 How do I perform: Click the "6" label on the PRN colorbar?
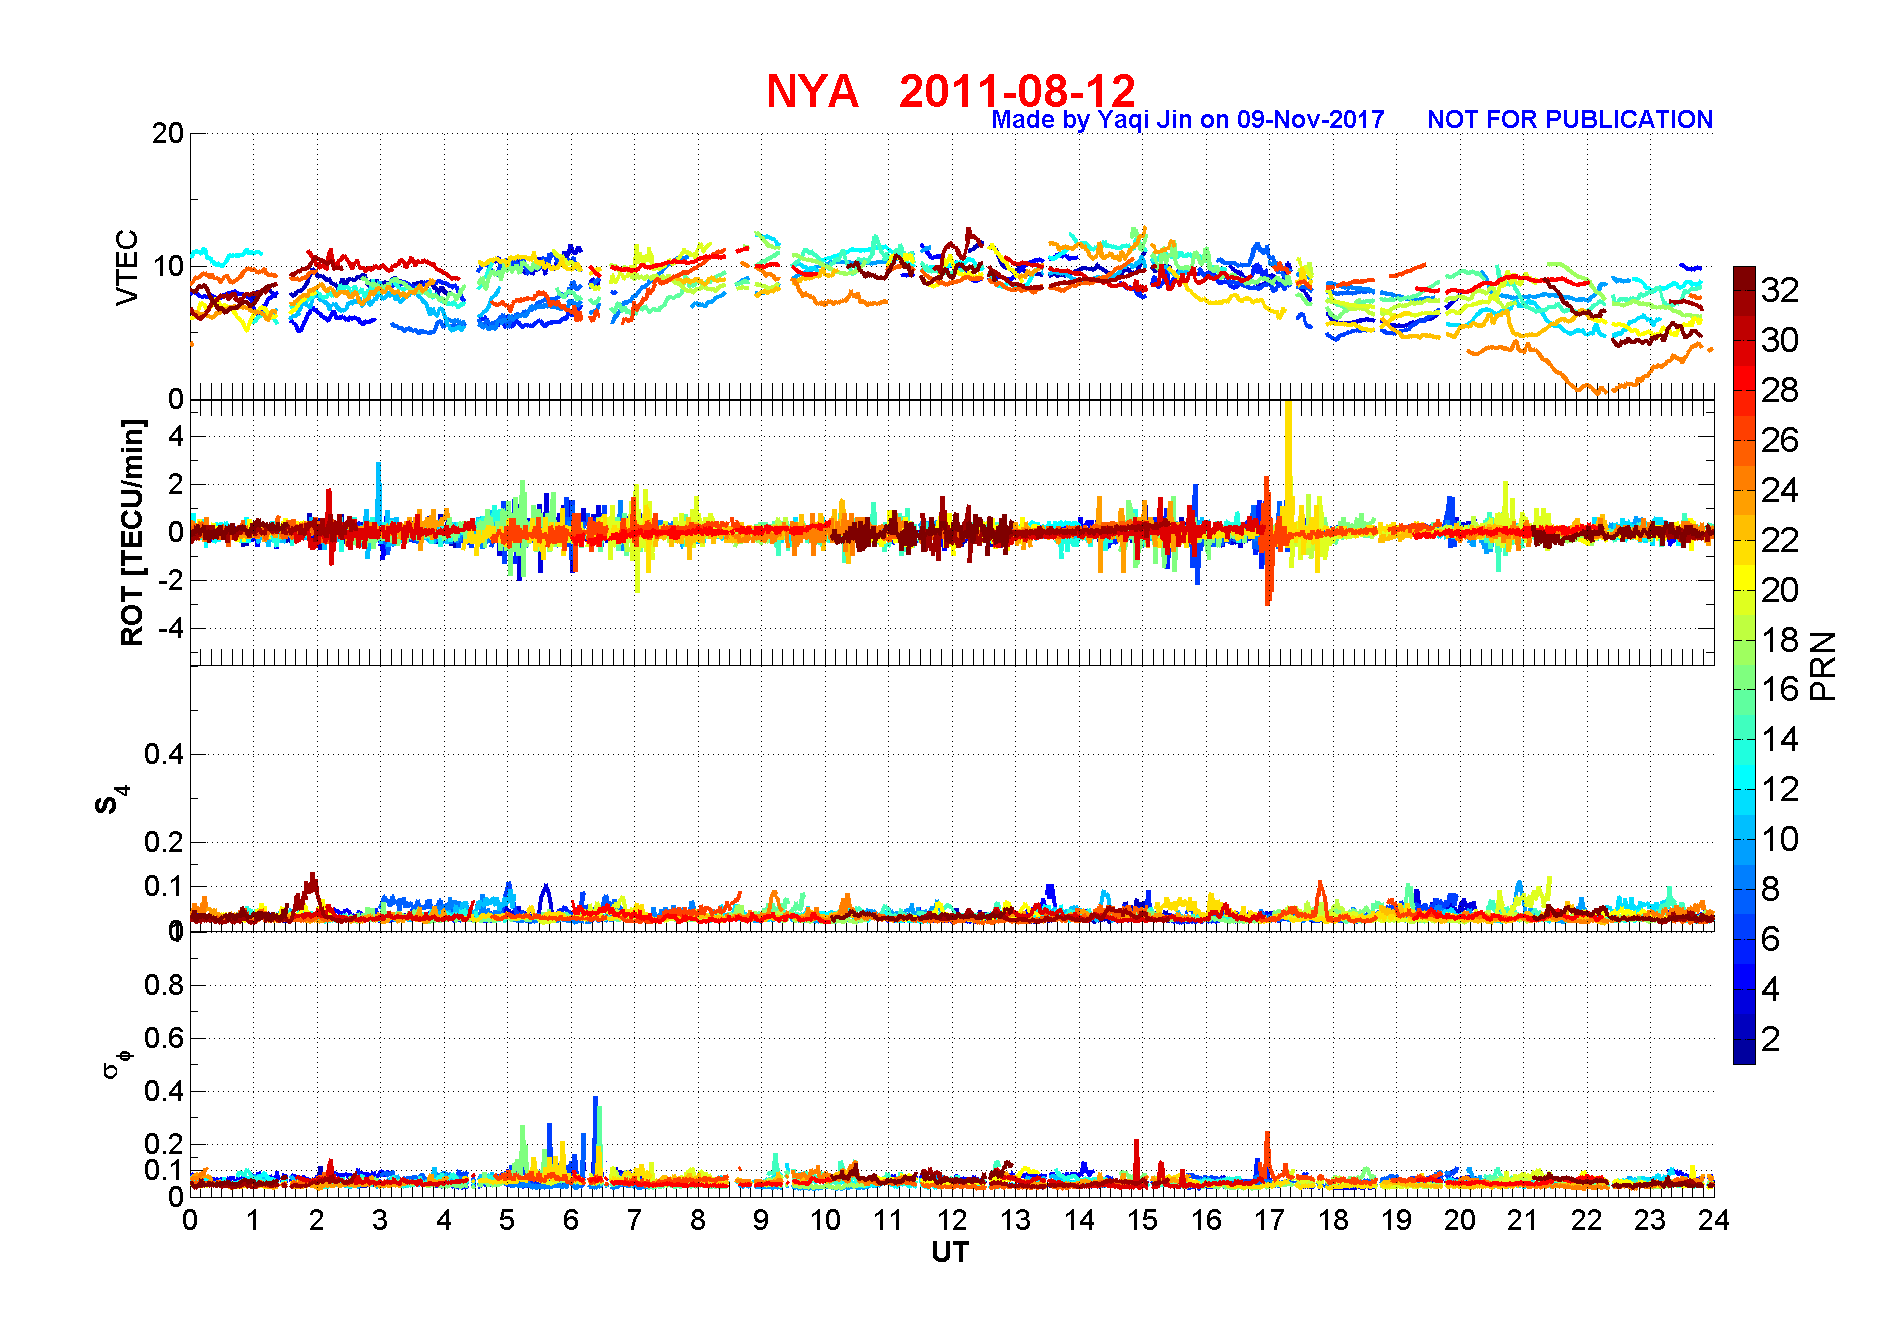point(1771,939)
